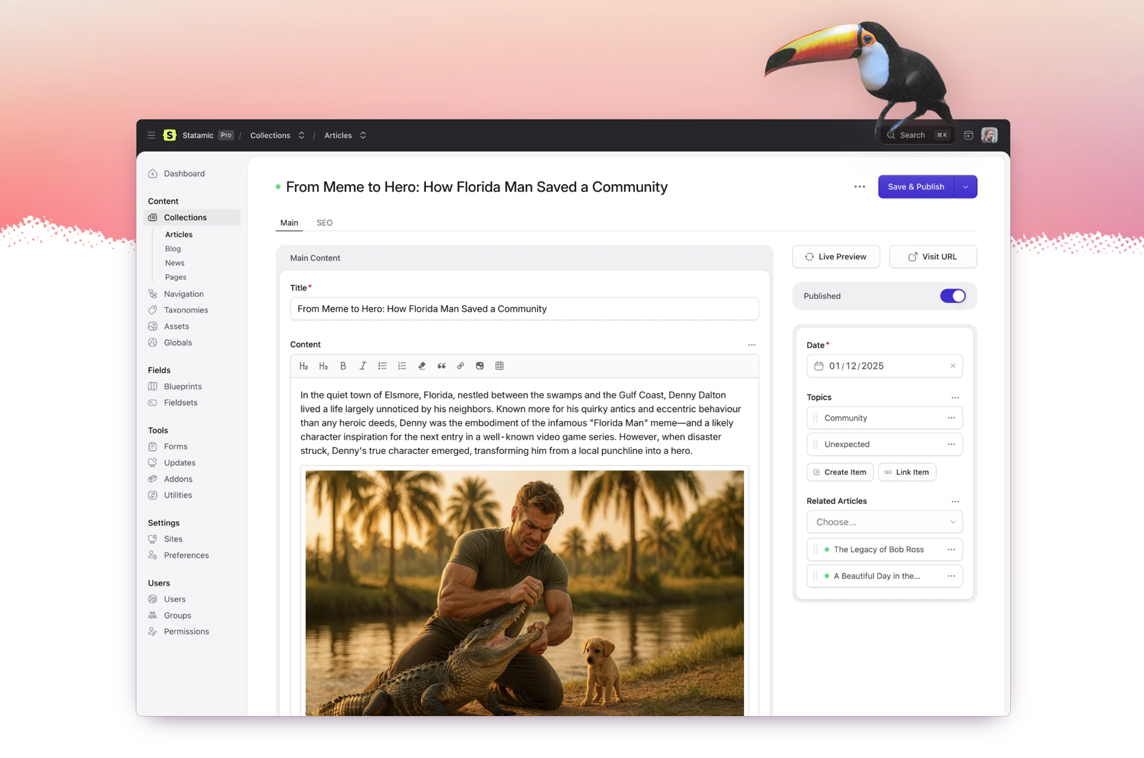Insert a table using the table icon

tap(499, 366)
